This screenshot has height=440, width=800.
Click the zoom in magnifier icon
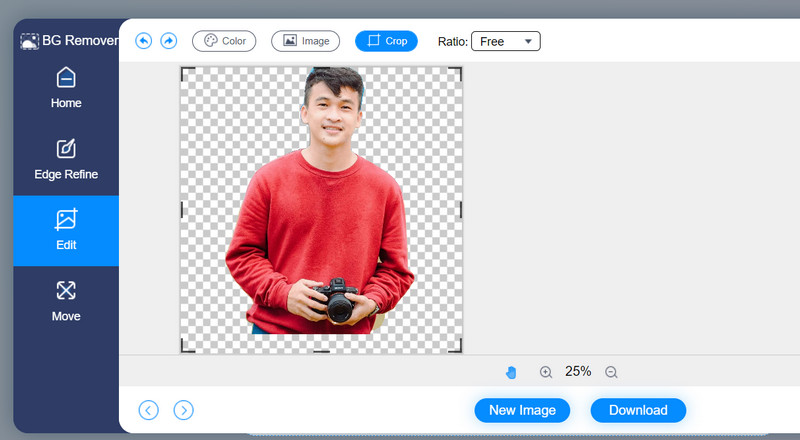click(546, 372)
